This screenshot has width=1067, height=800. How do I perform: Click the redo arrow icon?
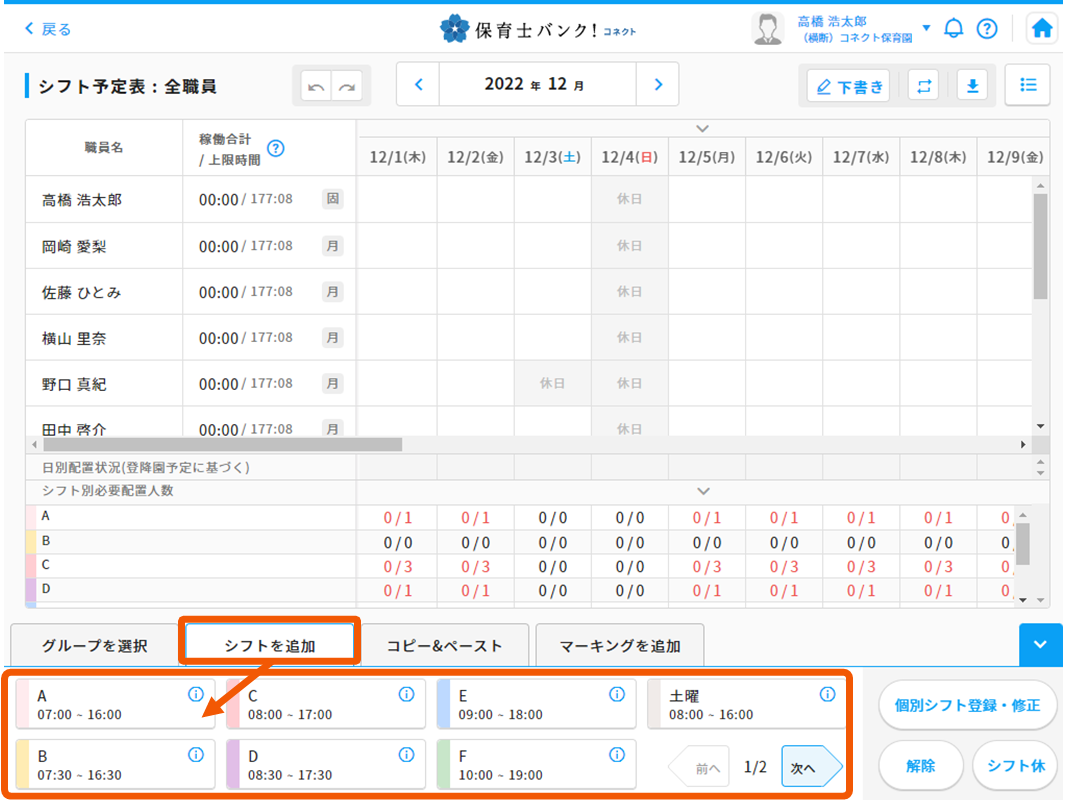click(347, 87)
